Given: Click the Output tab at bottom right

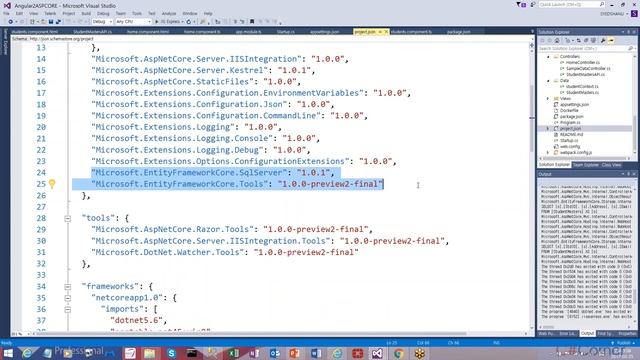Looking at the screenshot, I should pos(587,333).
